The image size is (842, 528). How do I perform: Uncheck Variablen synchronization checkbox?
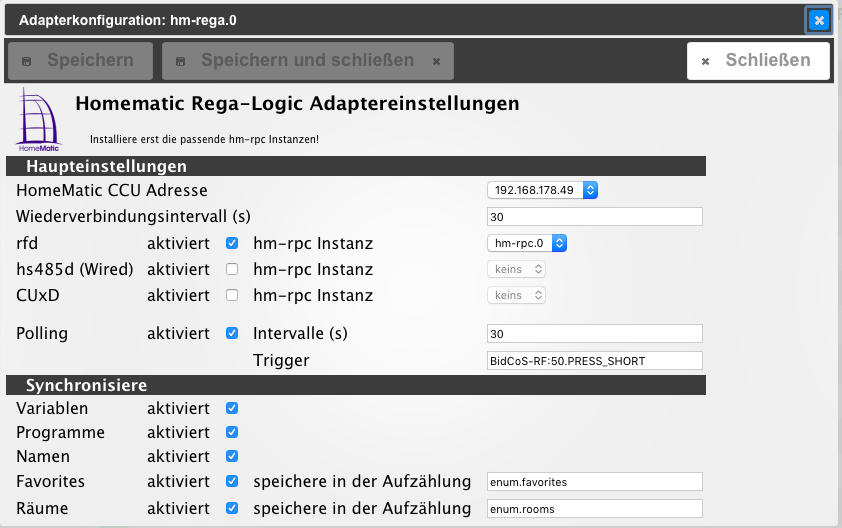232,408
